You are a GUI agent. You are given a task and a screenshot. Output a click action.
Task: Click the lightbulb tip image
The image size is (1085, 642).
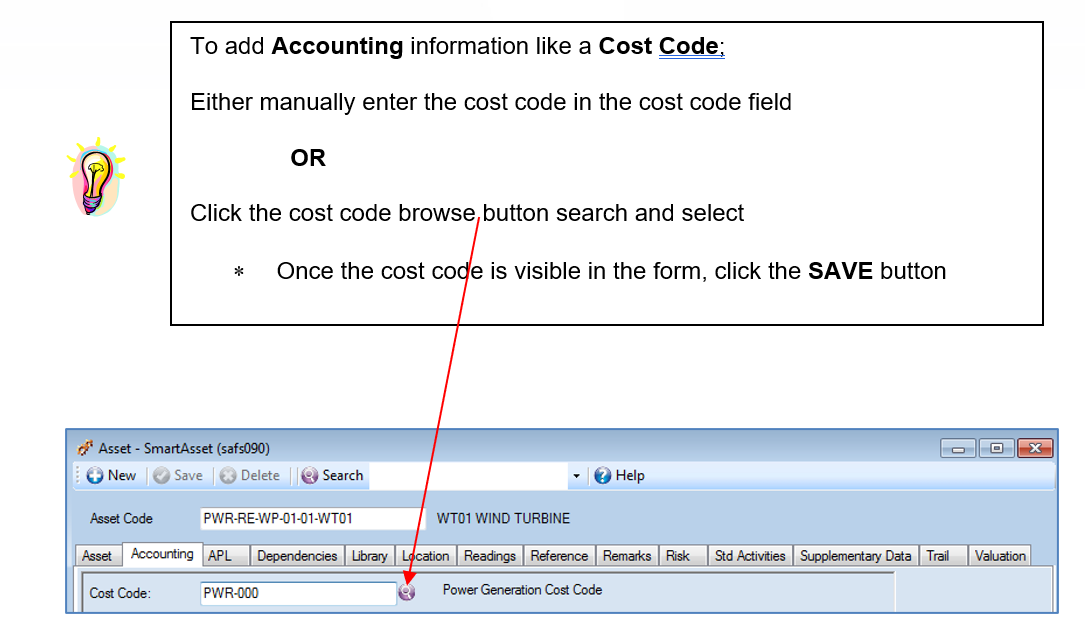[x=96, y=177]
